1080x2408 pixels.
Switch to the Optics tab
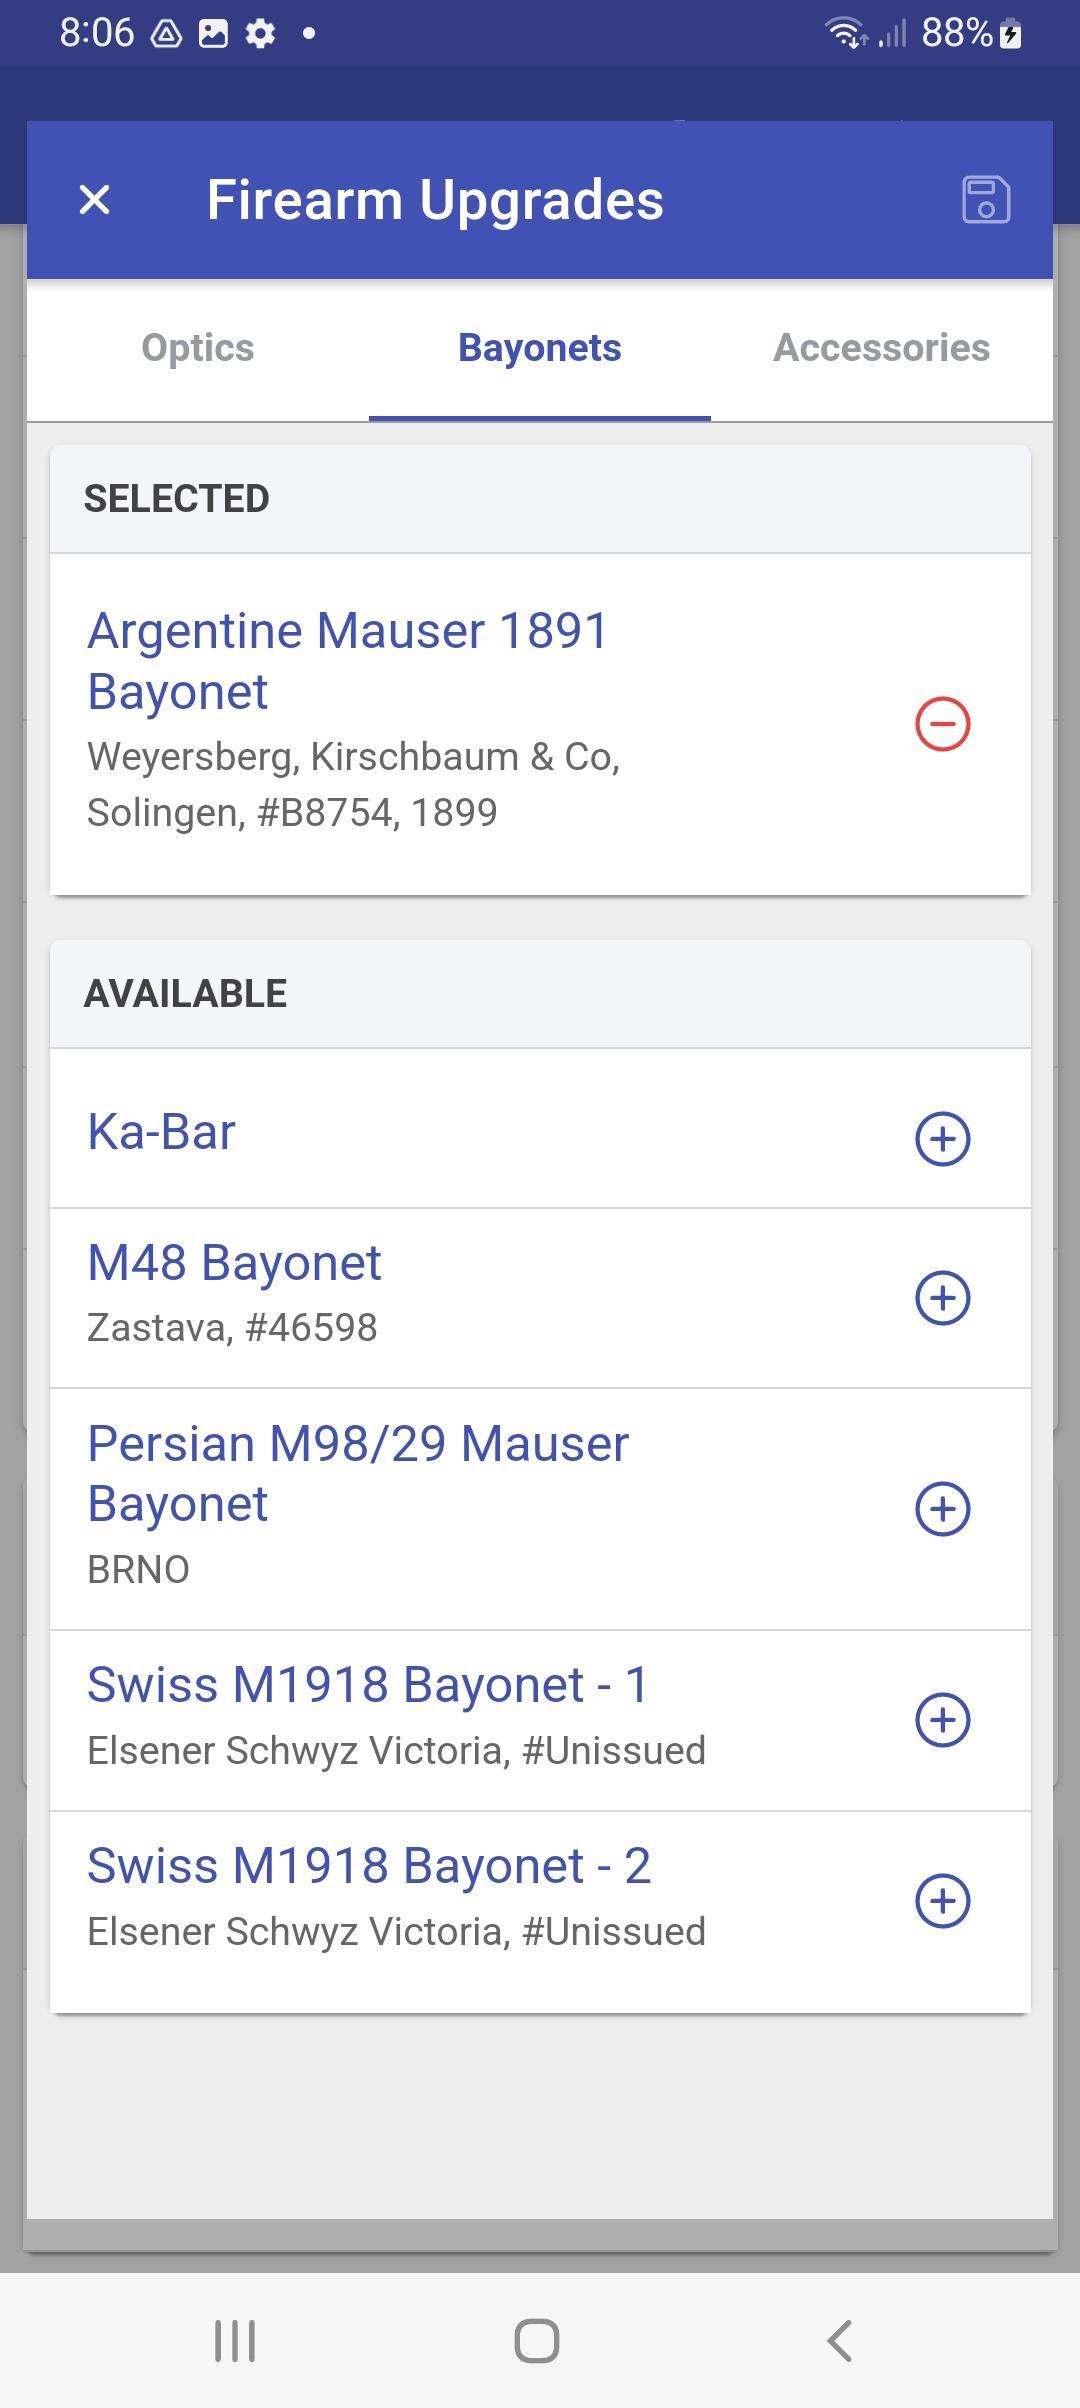(198, 348)
